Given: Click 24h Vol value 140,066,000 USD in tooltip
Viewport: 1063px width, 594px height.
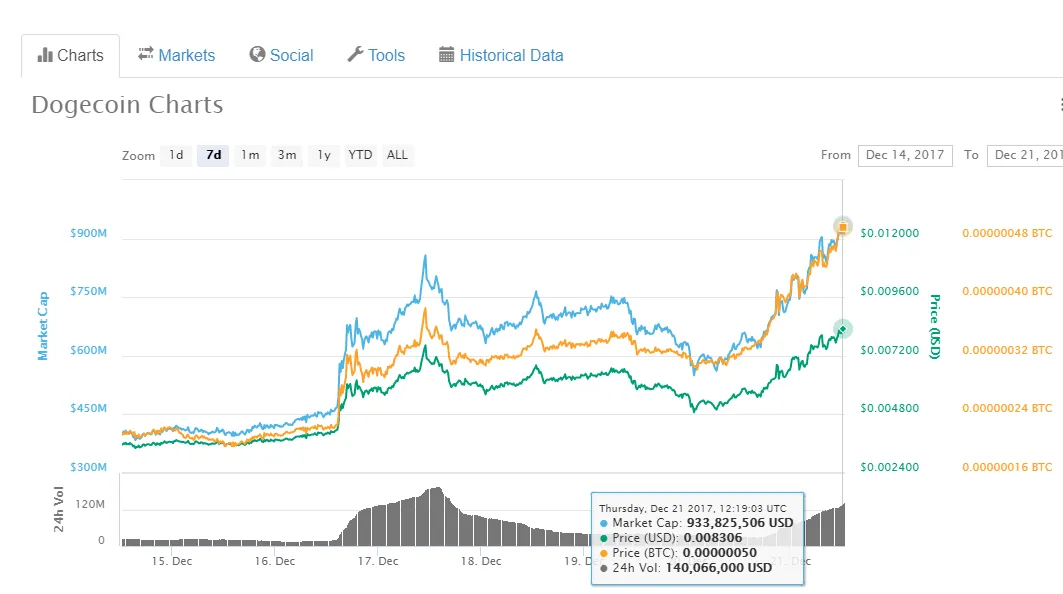Looking at the screenshot, I should [719, 568].
